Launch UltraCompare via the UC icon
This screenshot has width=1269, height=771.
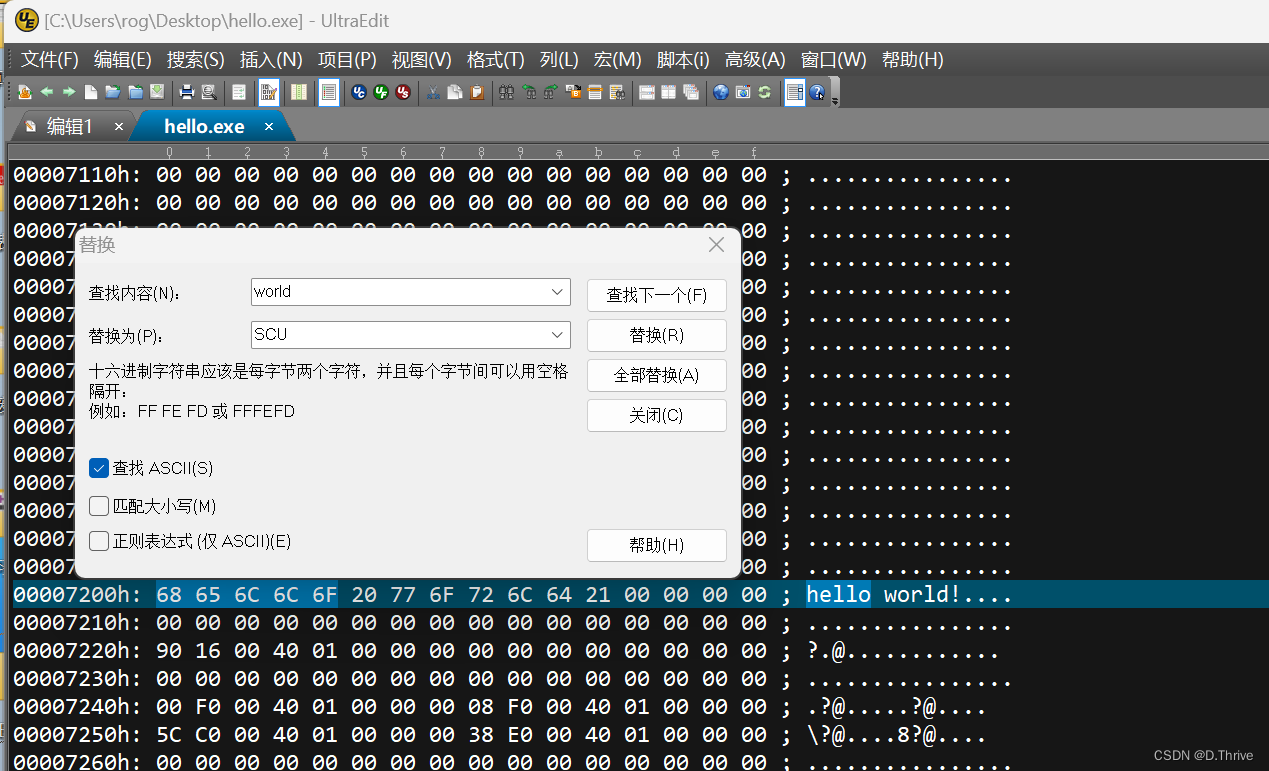[358, 92]
